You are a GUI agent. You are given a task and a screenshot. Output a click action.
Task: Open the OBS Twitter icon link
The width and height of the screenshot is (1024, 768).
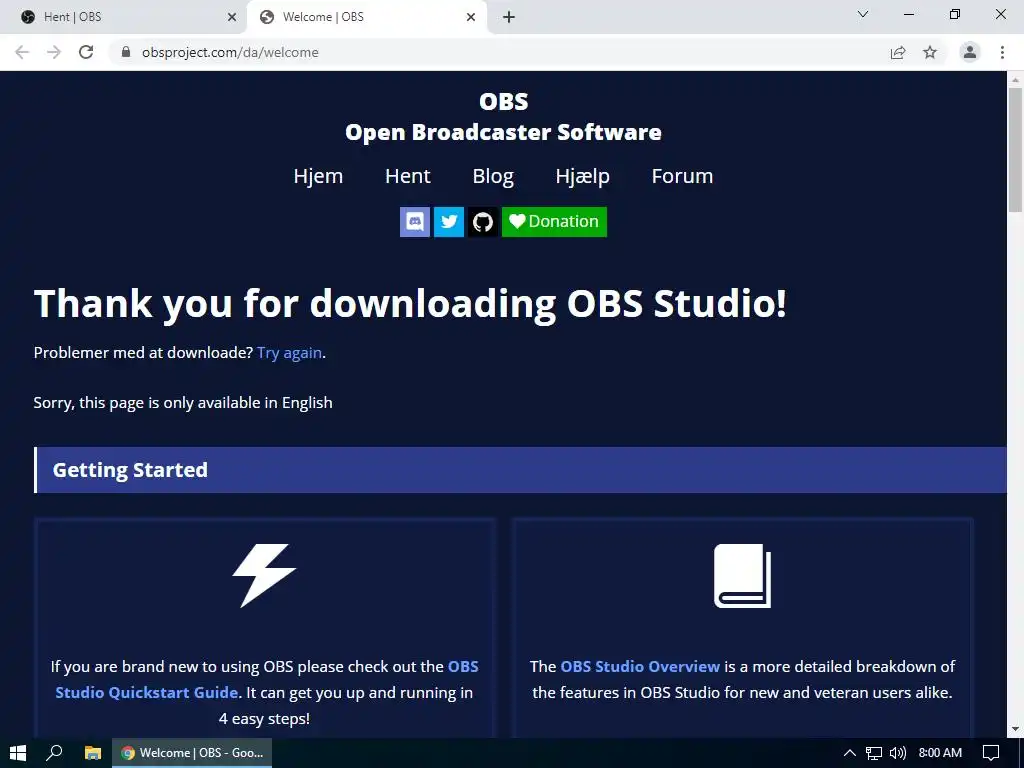[449, 222]
